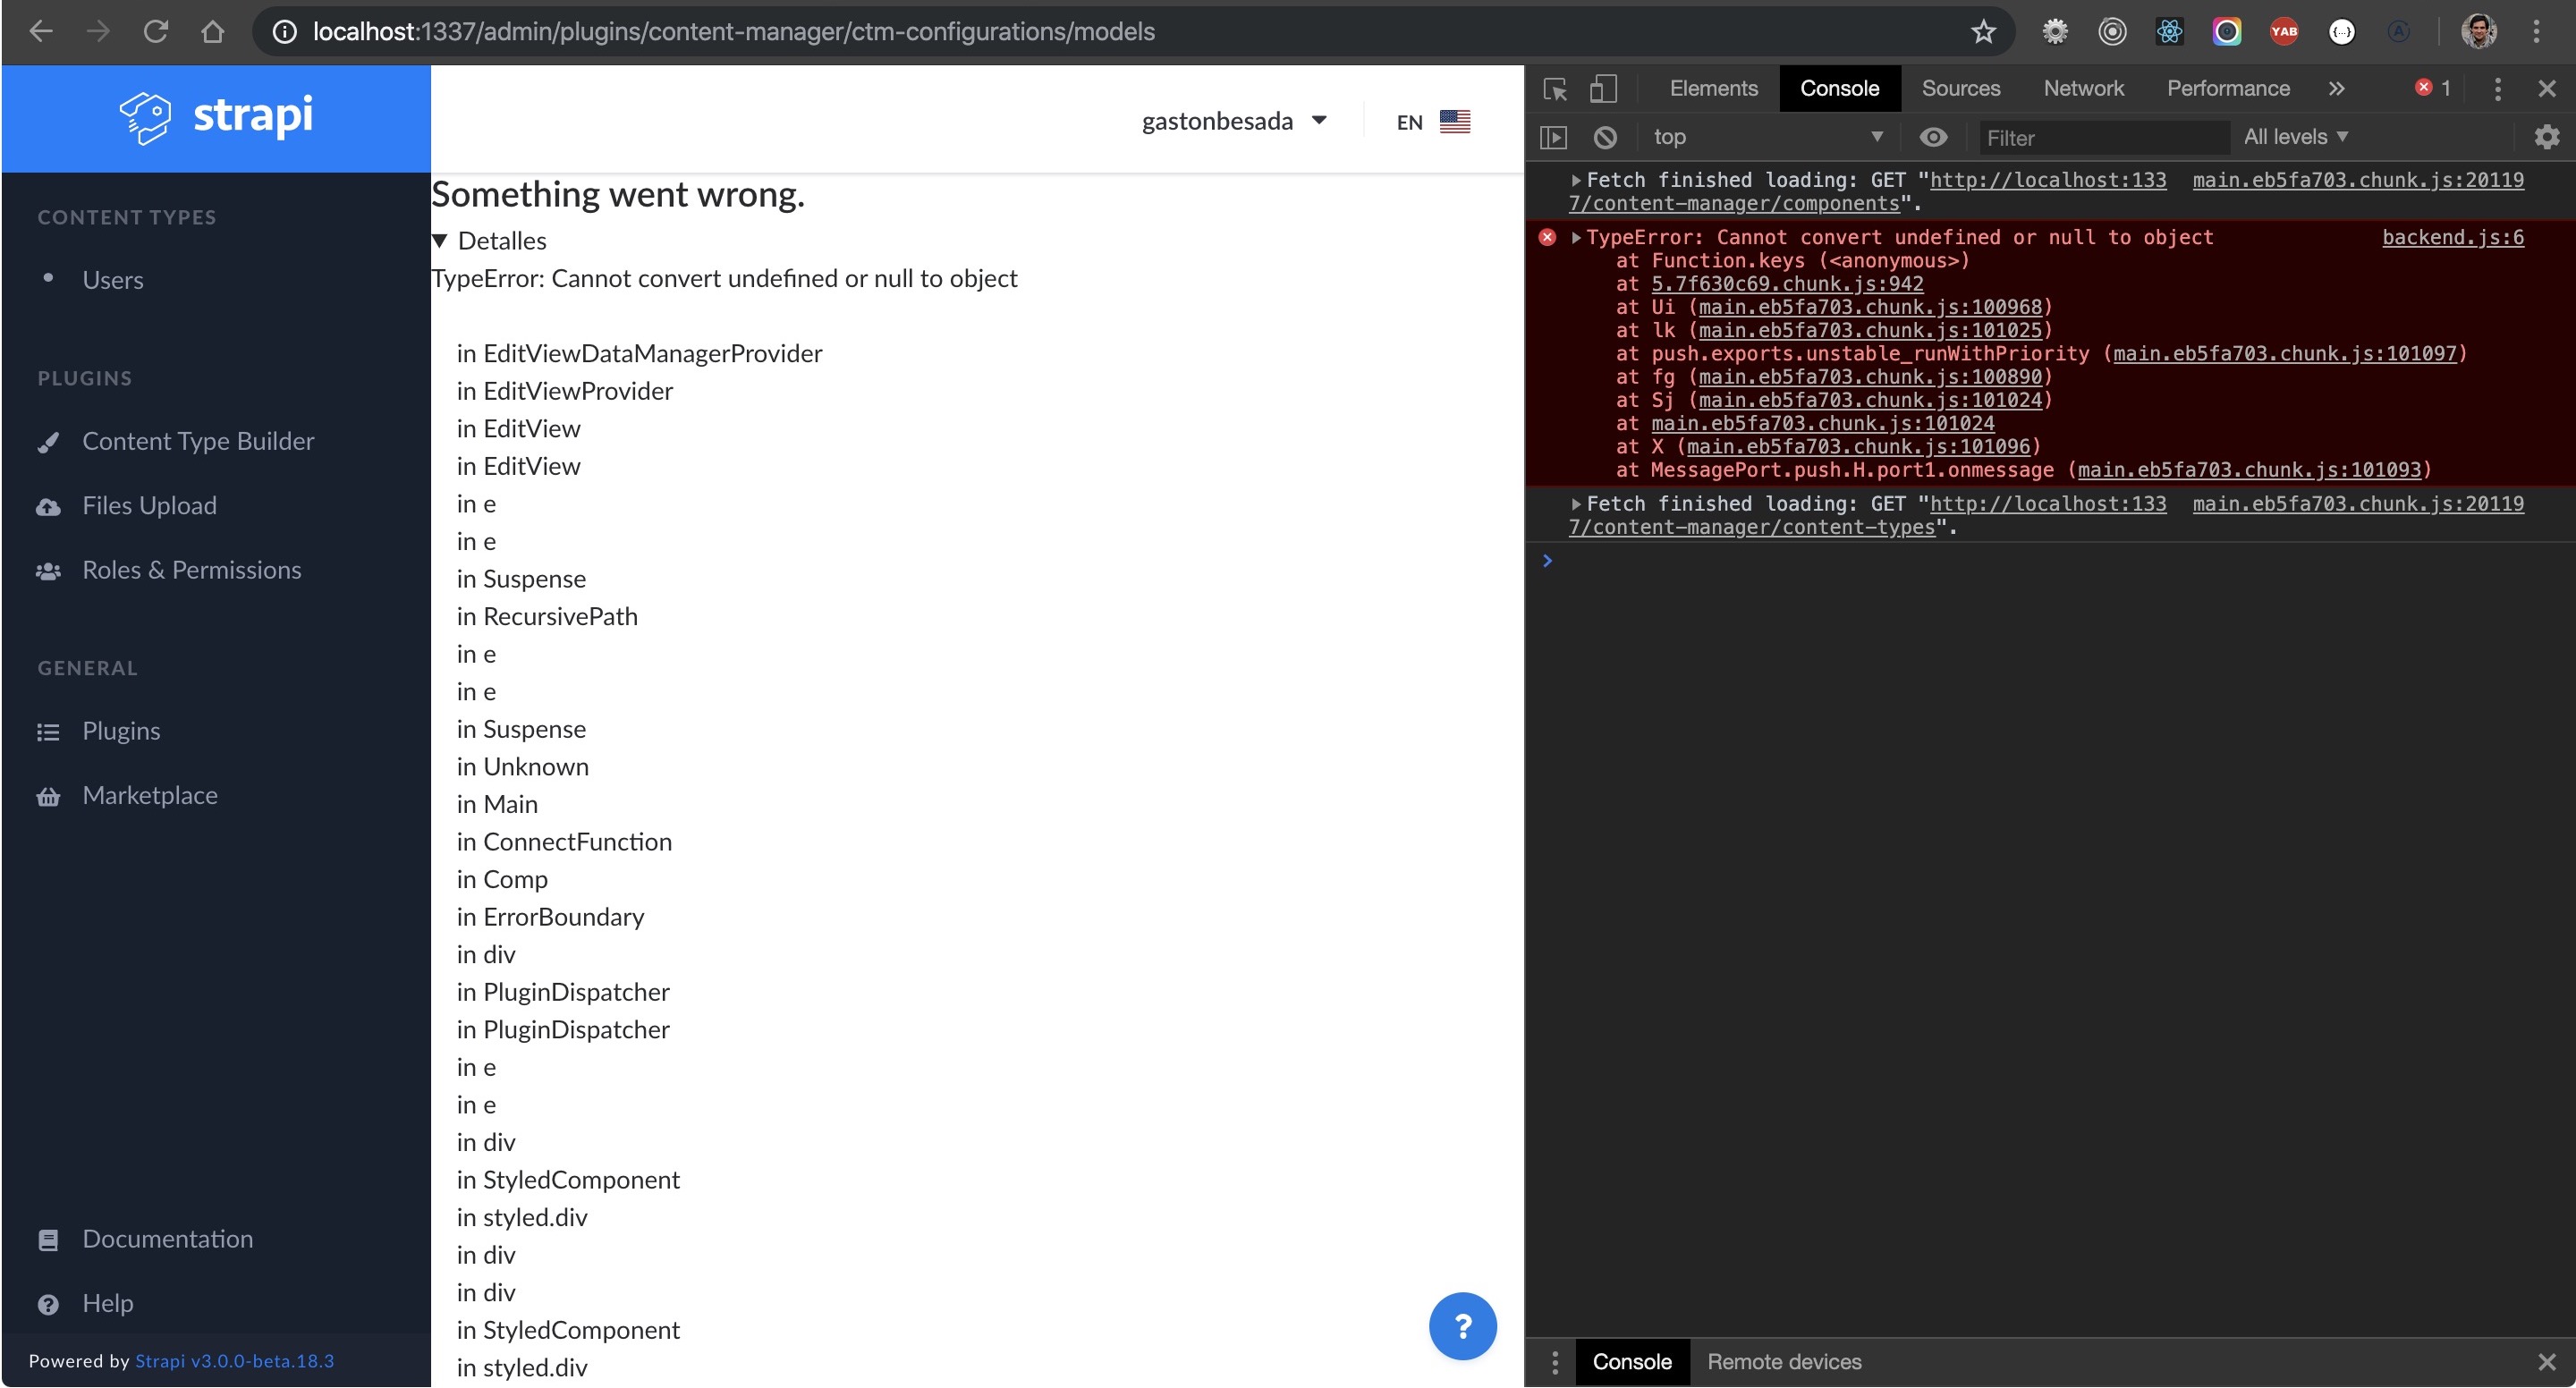Expand the TypeError console message
The width and height of the screenshot is (2576, 1388).
(x=1576, y=237)
